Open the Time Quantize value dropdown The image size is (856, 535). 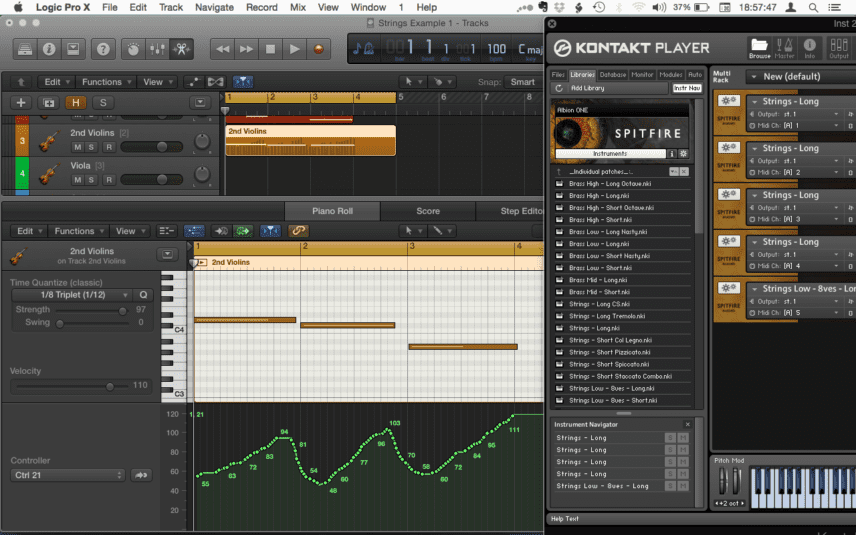click(x=72, y=295)
